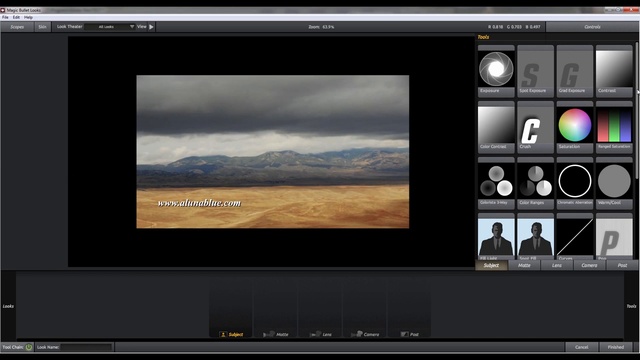Open the All Looks dropdown
The width and height of the screenshot is (640, 360).
109,27
